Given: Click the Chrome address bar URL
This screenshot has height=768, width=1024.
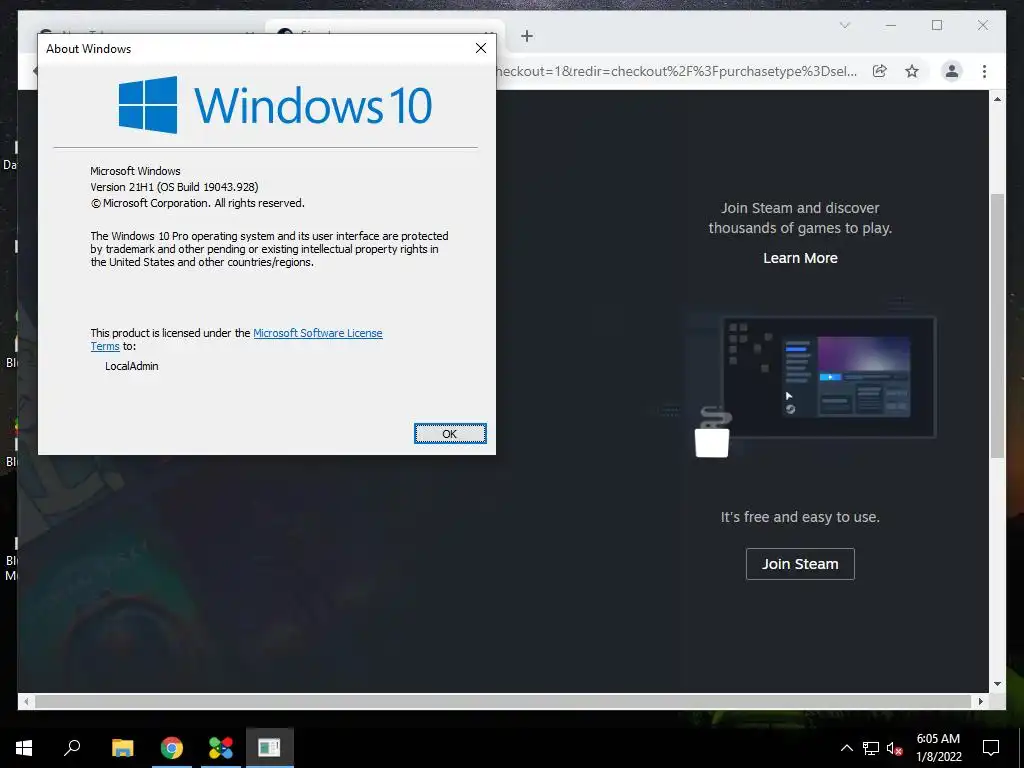Looking at the screenshot, I should tap(677, 71).
